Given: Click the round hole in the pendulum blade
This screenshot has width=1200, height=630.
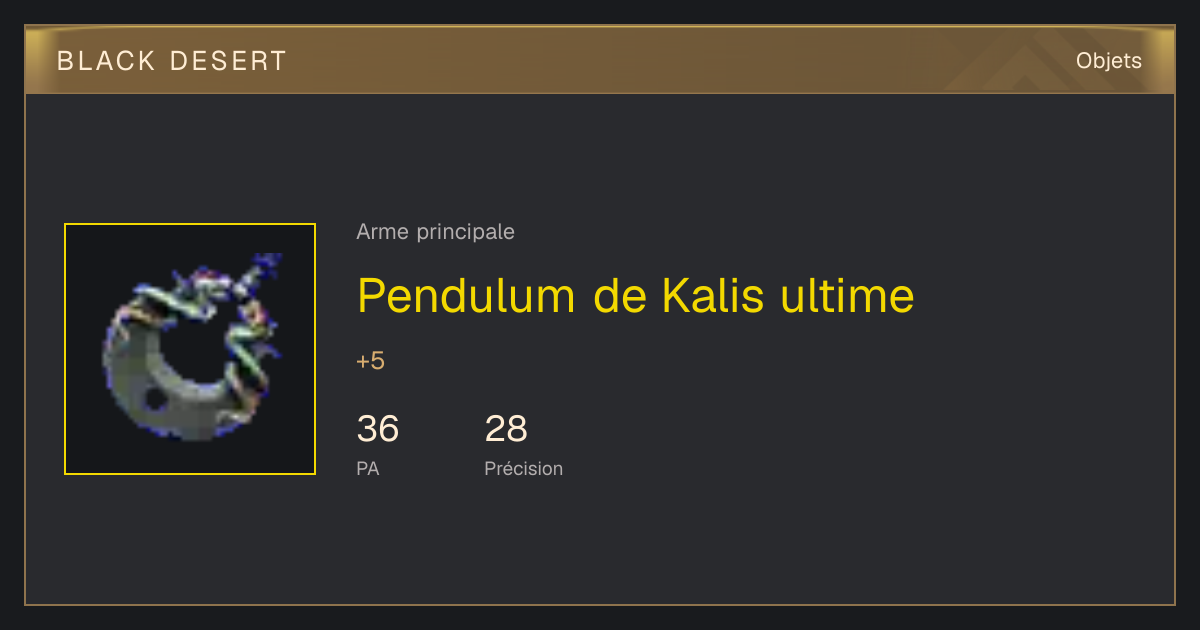Looking at the screenshot, I should [155, 399].
